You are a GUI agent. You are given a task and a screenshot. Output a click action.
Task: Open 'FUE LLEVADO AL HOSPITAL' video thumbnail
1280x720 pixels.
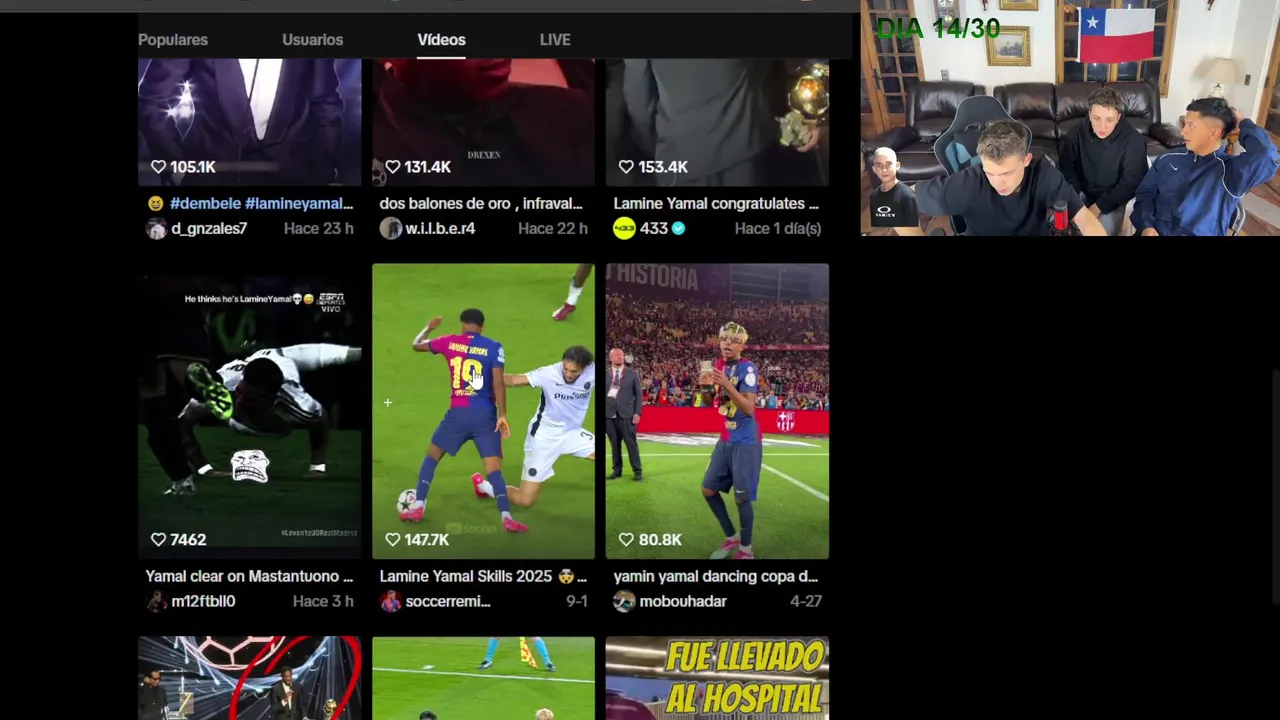(x=717, y=678)
